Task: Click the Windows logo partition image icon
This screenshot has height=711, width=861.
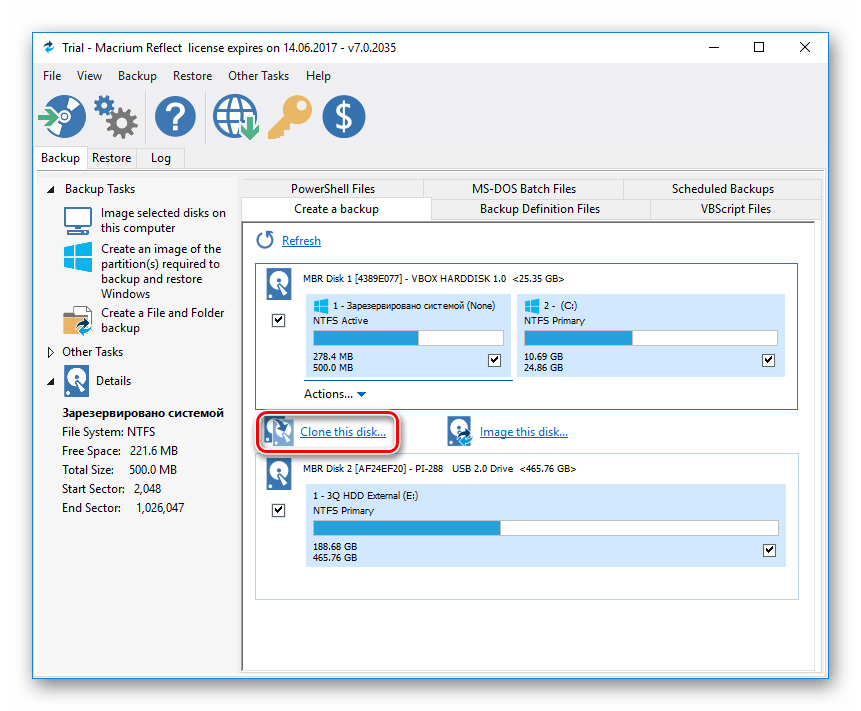Action: (78, 257)
